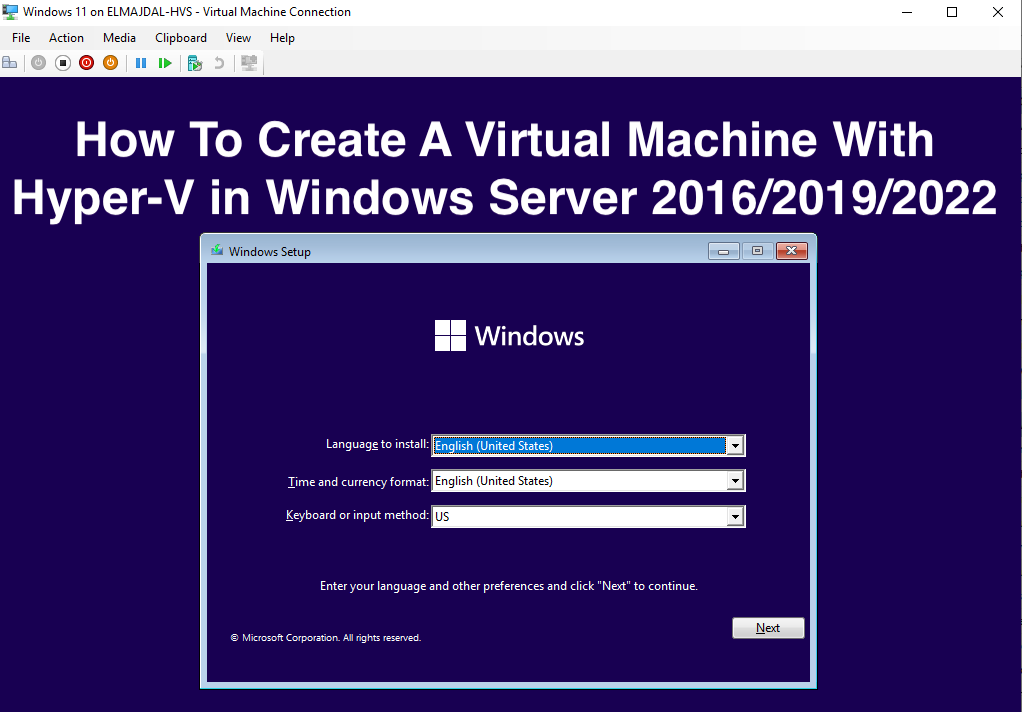This screenshot has height=712, width=1022.
Task: Send Ctrl+Alt+Delete using the keyboard toolbar icon
Action: point(10,63)
